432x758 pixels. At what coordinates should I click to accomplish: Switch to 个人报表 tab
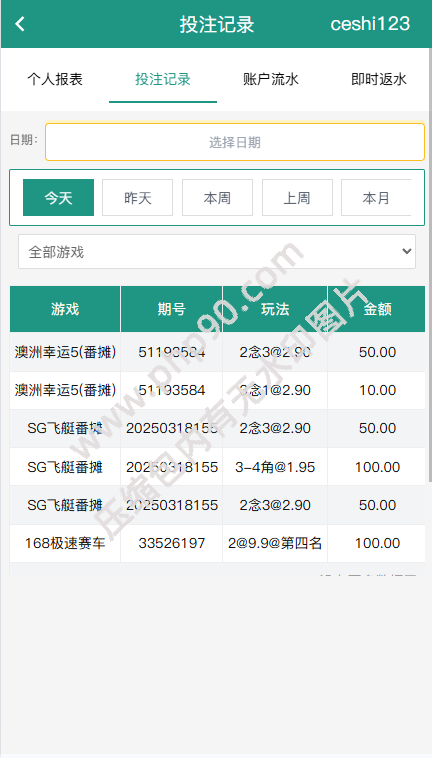pos(55,79)
